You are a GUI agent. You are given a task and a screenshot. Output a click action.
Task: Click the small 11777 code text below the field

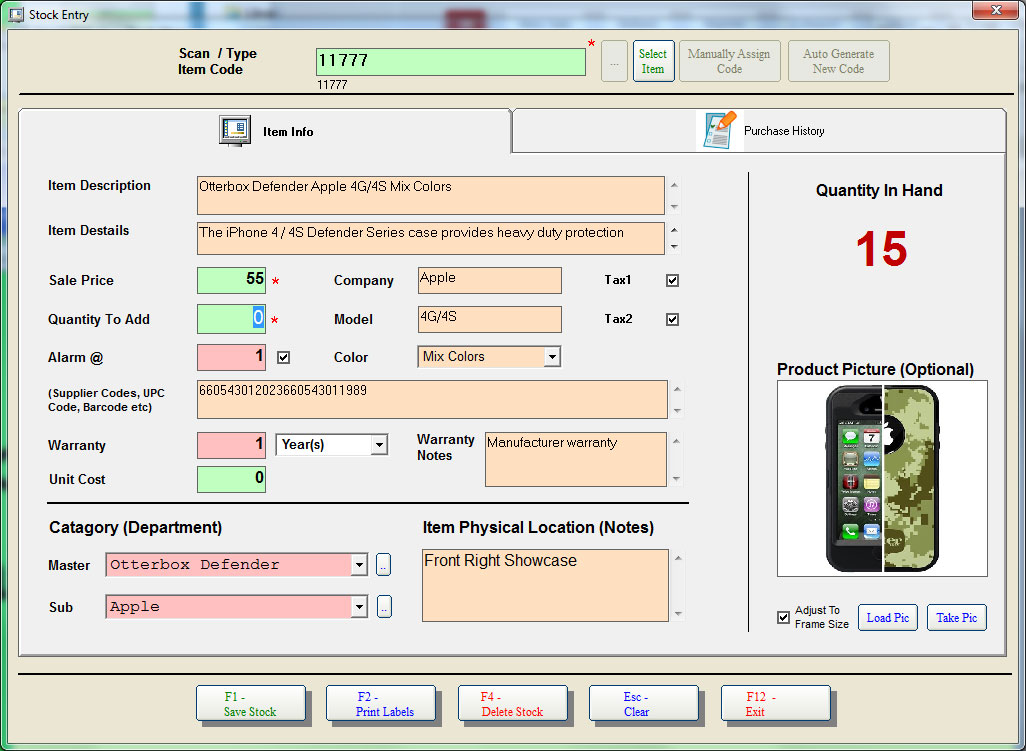coord(332,84)
